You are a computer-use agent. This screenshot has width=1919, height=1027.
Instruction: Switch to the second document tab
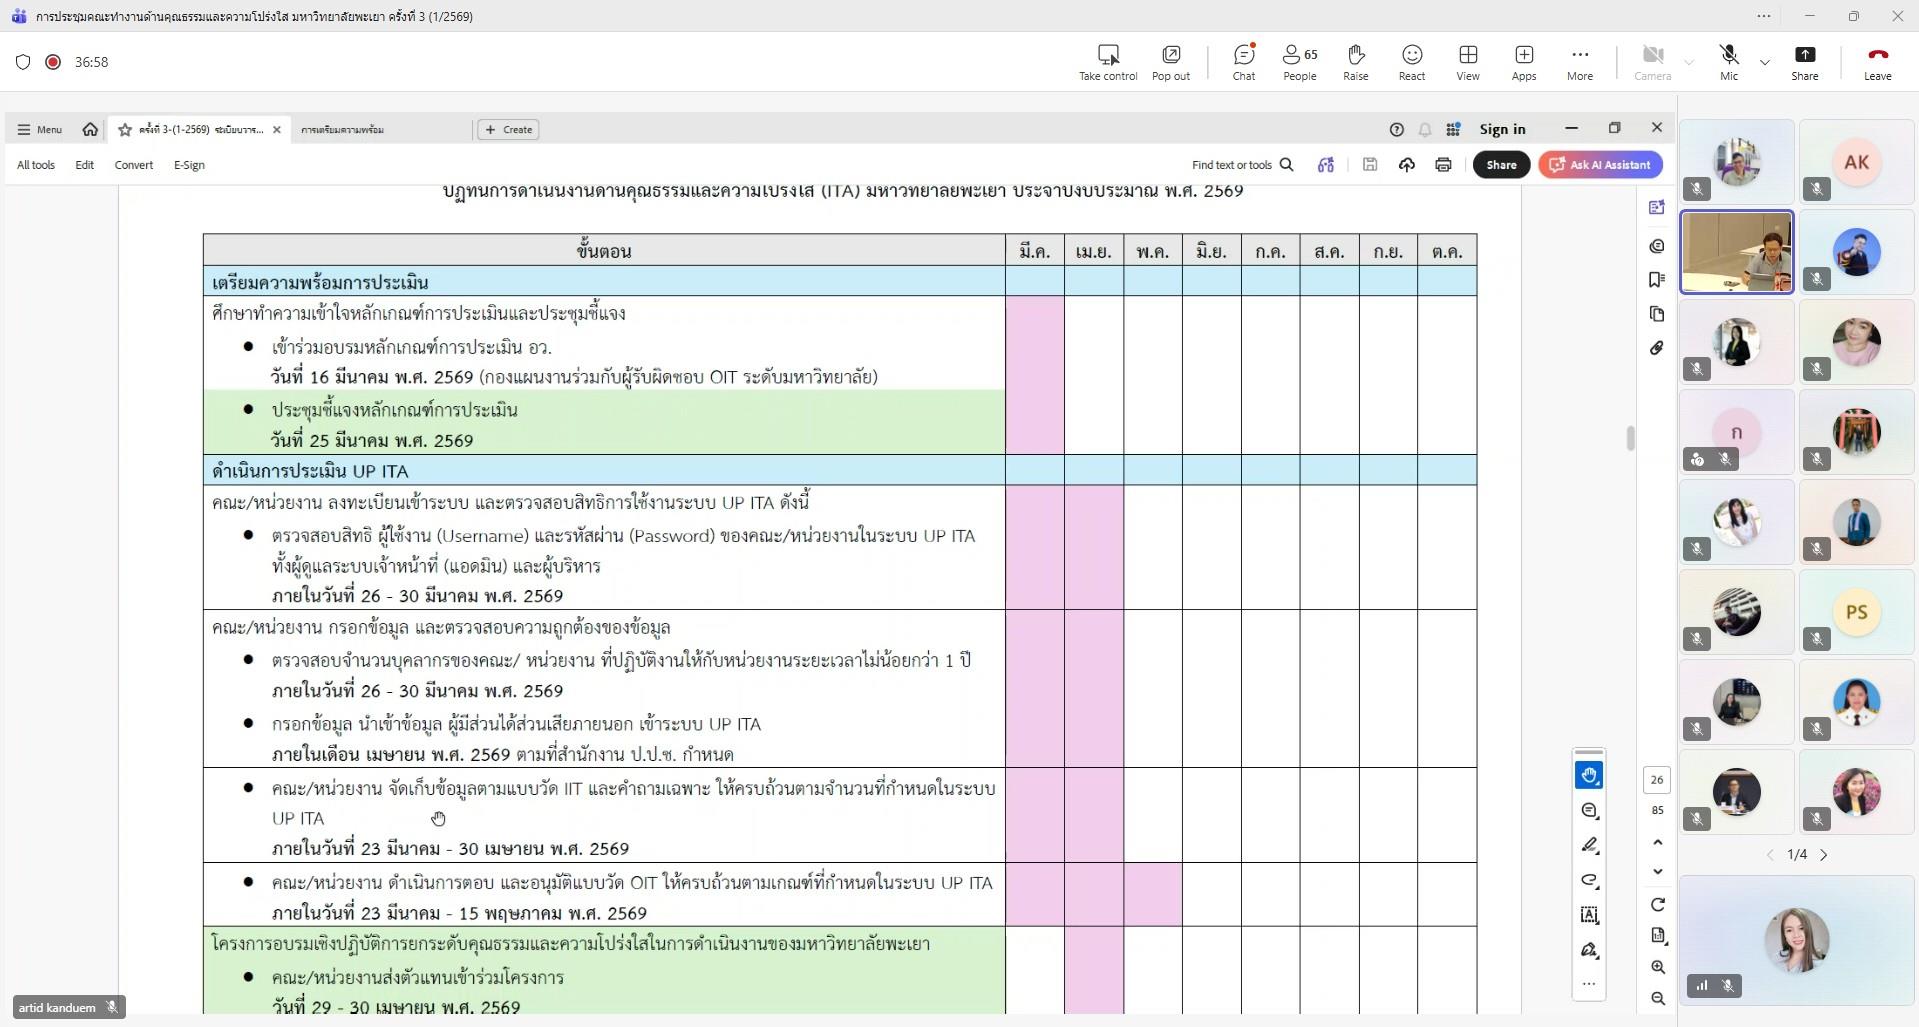tap(343, 130)
